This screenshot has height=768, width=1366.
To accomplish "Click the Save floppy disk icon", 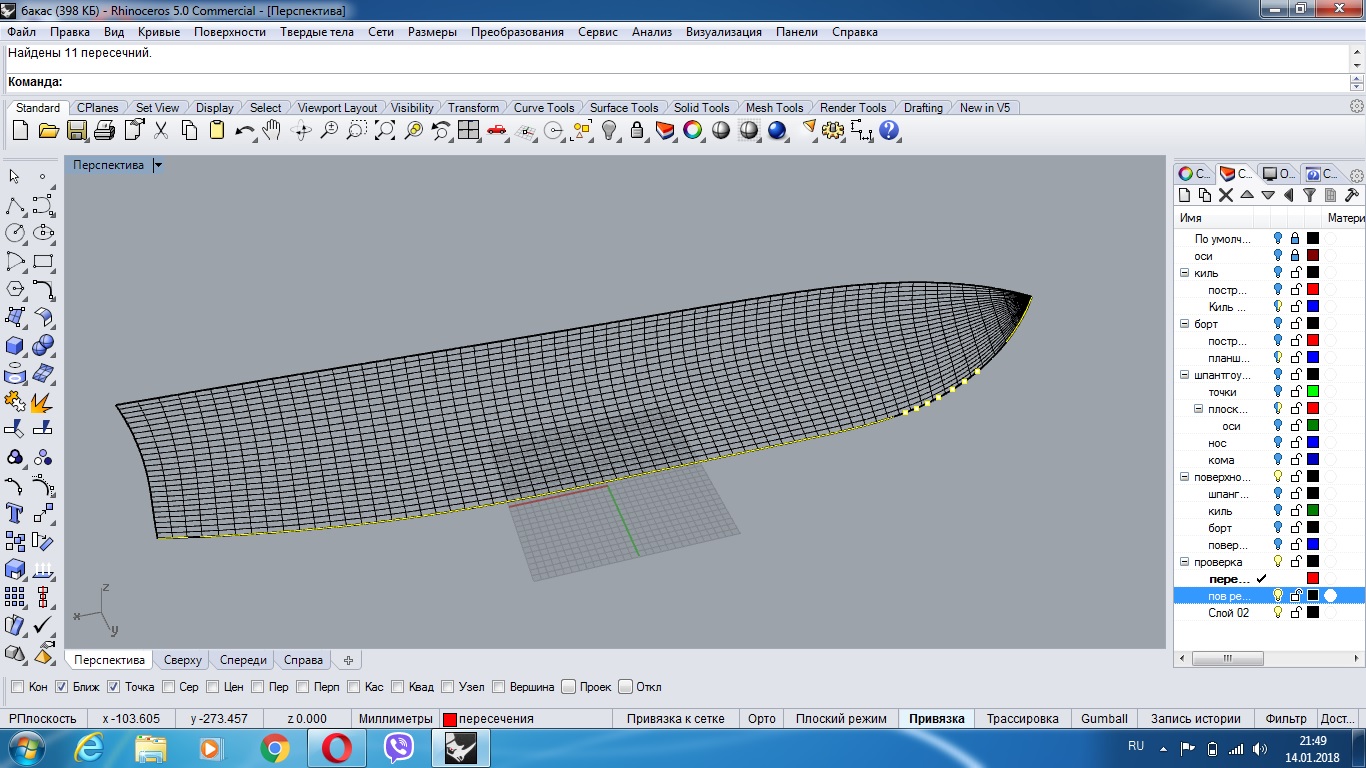I will 76,130.
